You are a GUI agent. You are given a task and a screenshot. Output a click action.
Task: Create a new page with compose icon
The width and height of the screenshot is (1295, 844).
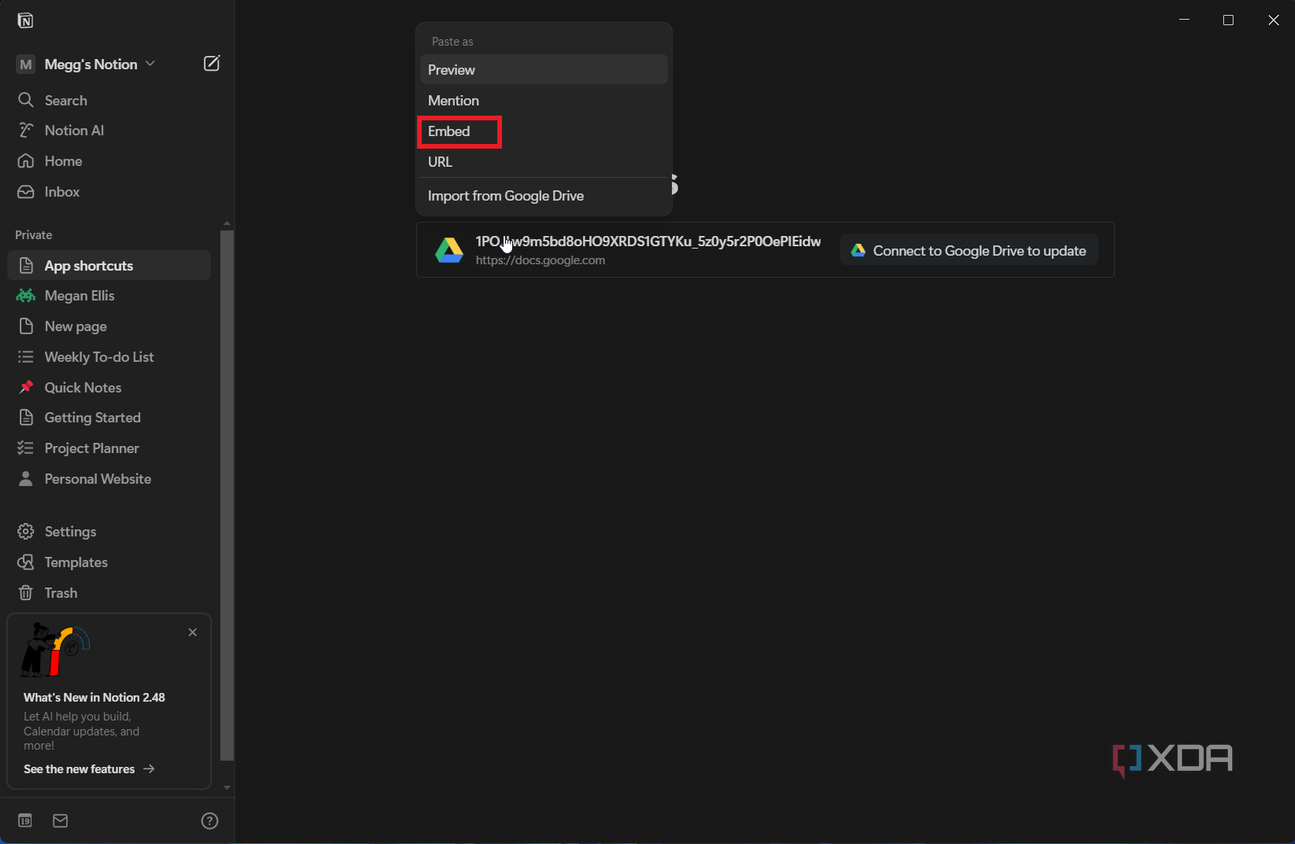[211, 63]
